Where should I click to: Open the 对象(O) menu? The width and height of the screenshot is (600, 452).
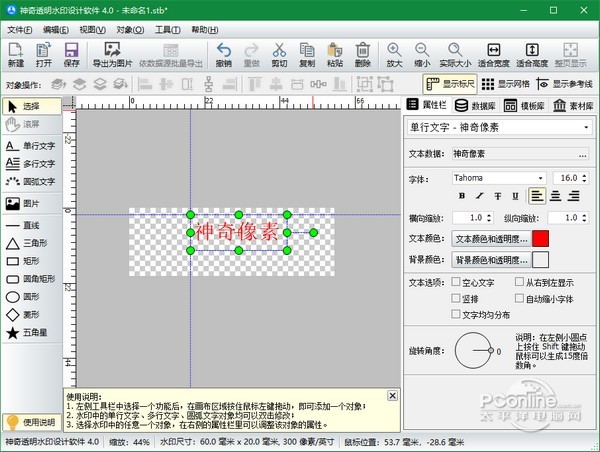click(x=130, y=29)
